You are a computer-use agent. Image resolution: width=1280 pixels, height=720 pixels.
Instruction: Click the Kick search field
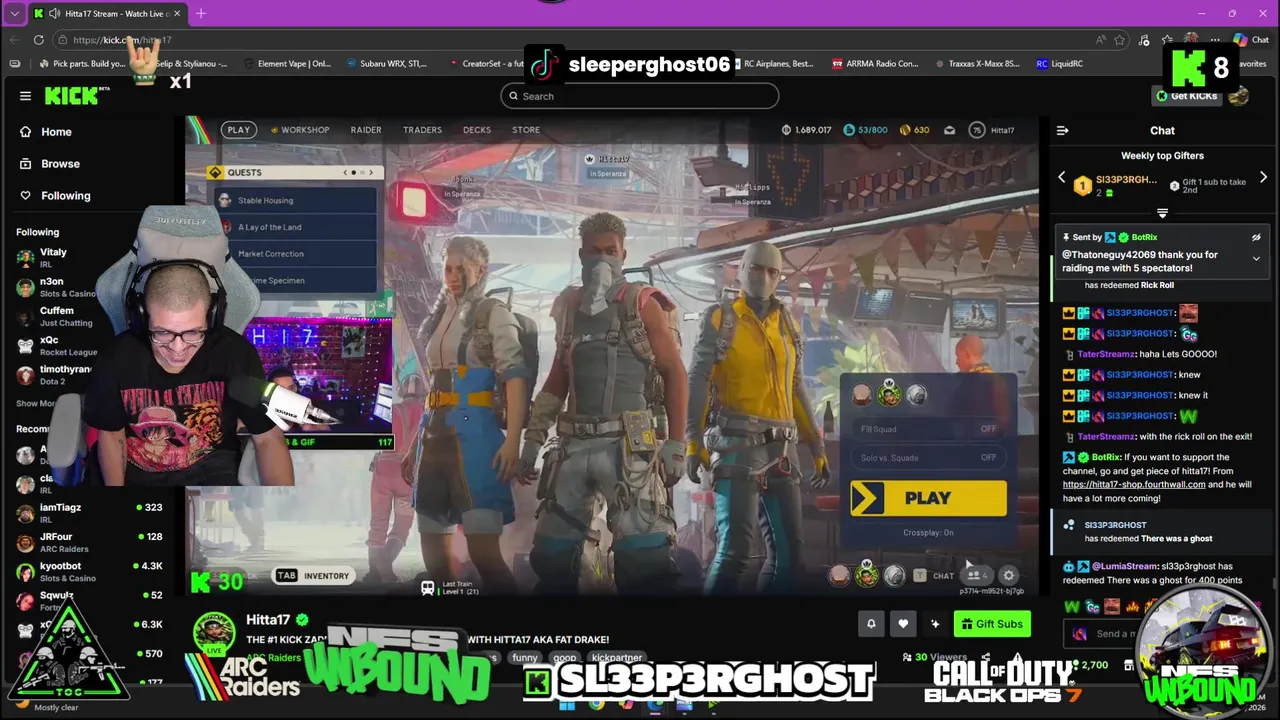click(640, 96)
